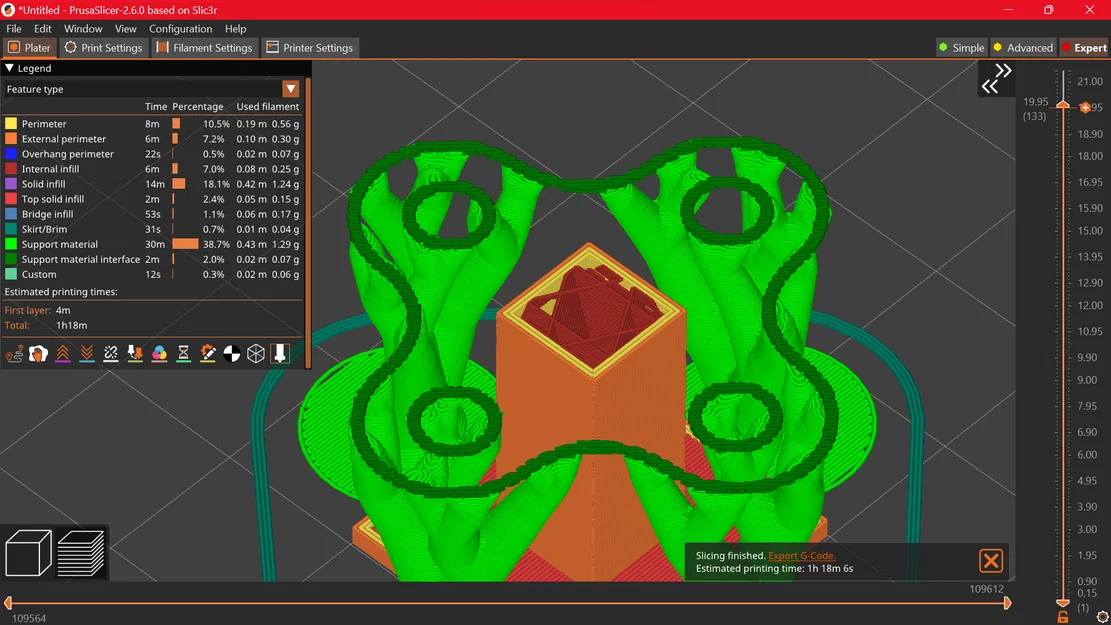This screenshot has height=625, width=1111.
Task: Click the layer slider lock icon
Action: 1063,617
